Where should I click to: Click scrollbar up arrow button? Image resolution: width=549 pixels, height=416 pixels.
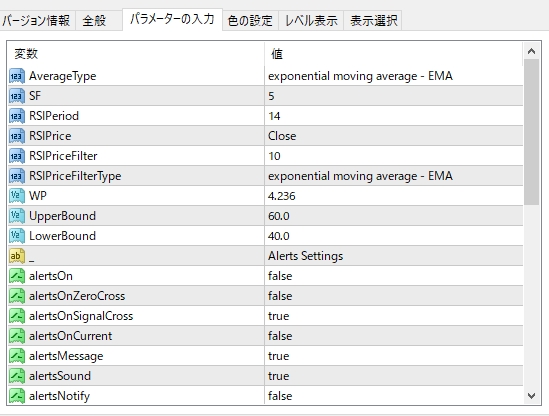pyautogui.click(x=531, y=51)
